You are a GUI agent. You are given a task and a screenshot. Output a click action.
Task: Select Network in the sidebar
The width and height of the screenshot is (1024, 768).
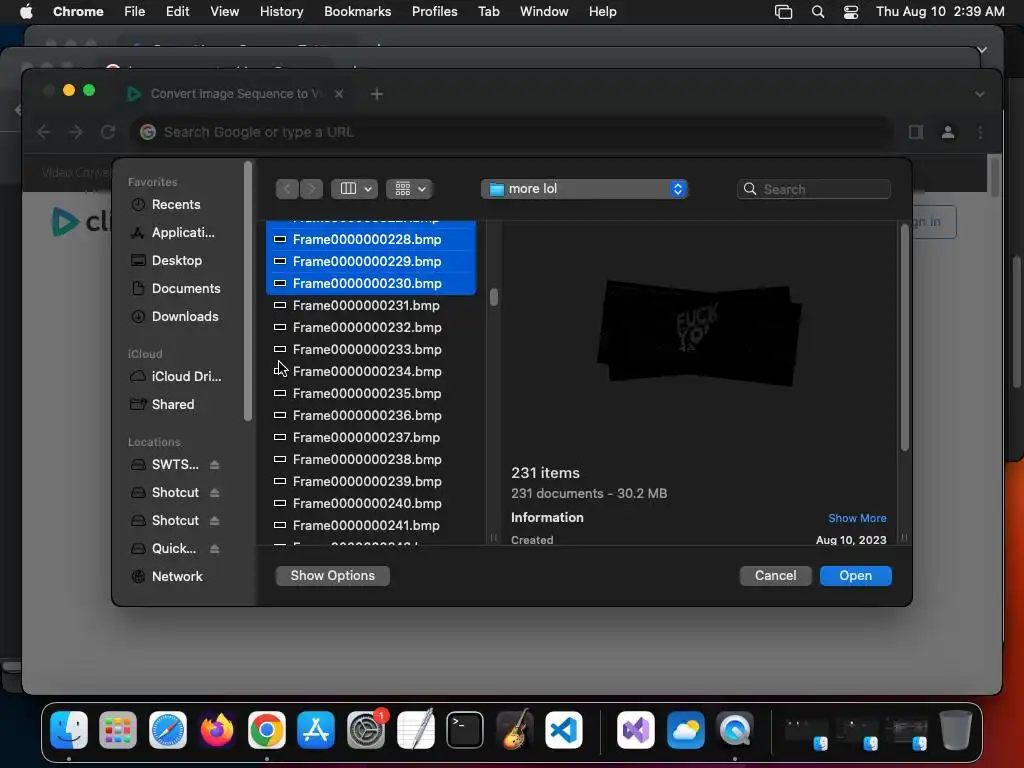coord(177,577)
